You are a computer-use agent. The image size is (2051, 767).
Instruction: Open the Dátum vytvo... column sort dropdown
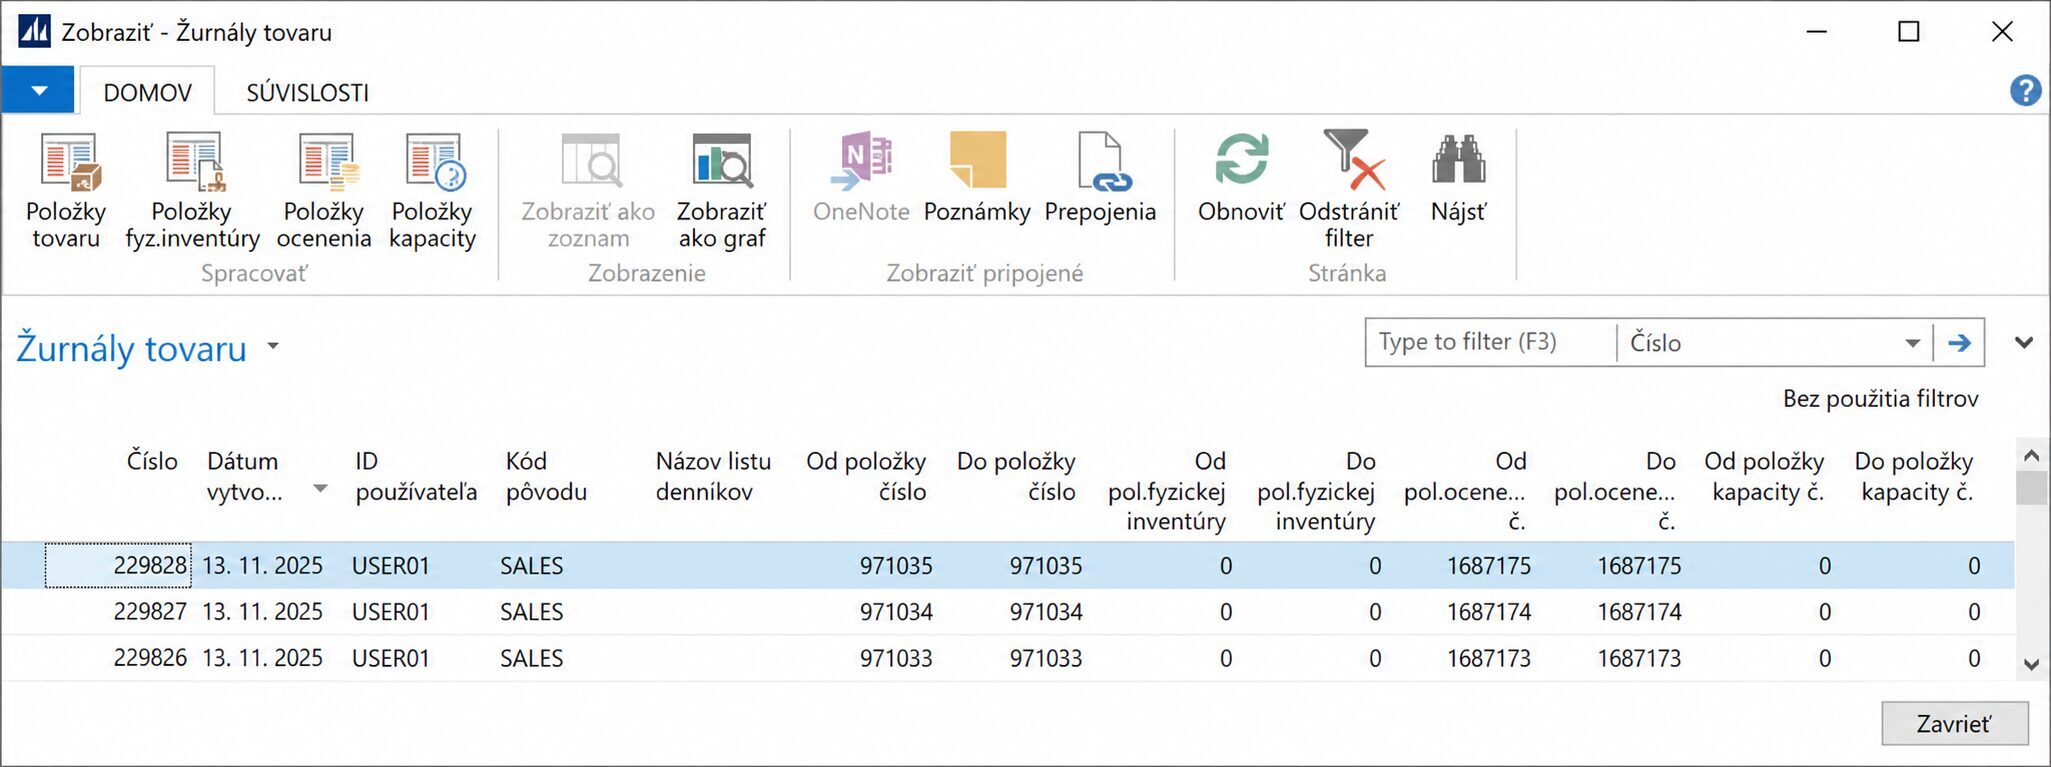click(320, 489)
